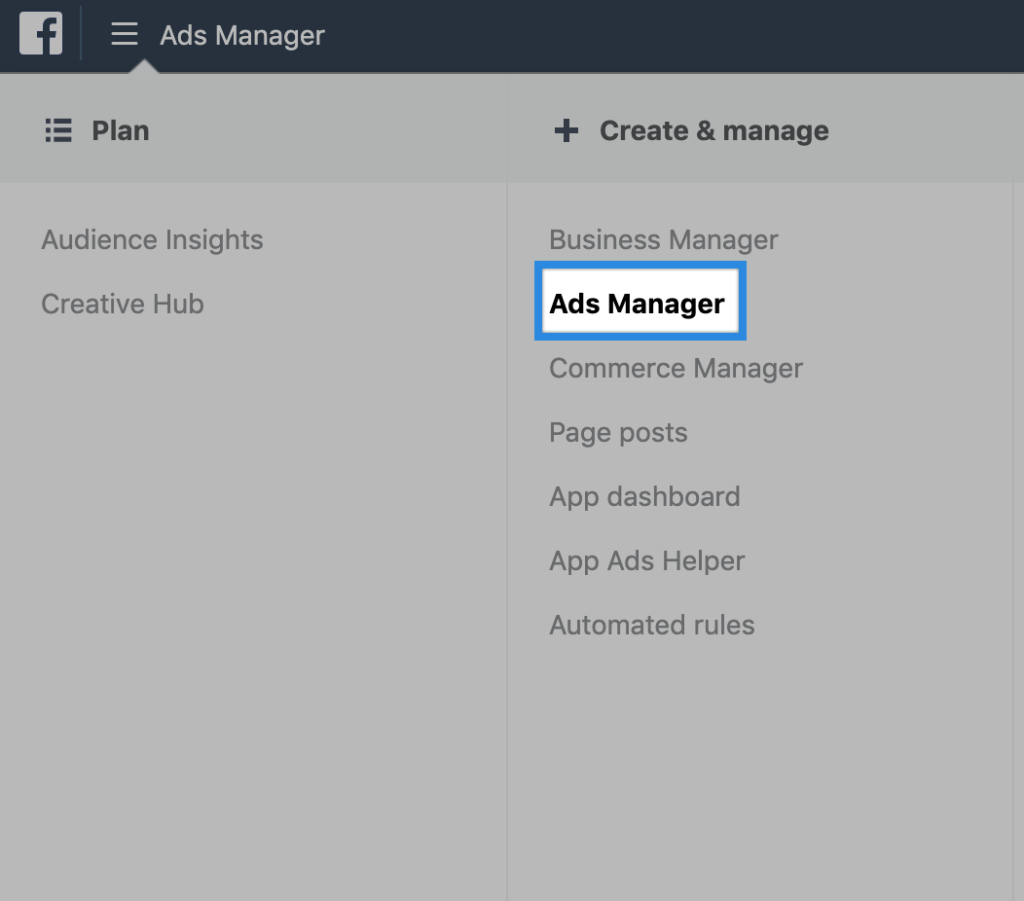
Task: Click the Facebook logo icon
Action: click(x=40, y=35)
